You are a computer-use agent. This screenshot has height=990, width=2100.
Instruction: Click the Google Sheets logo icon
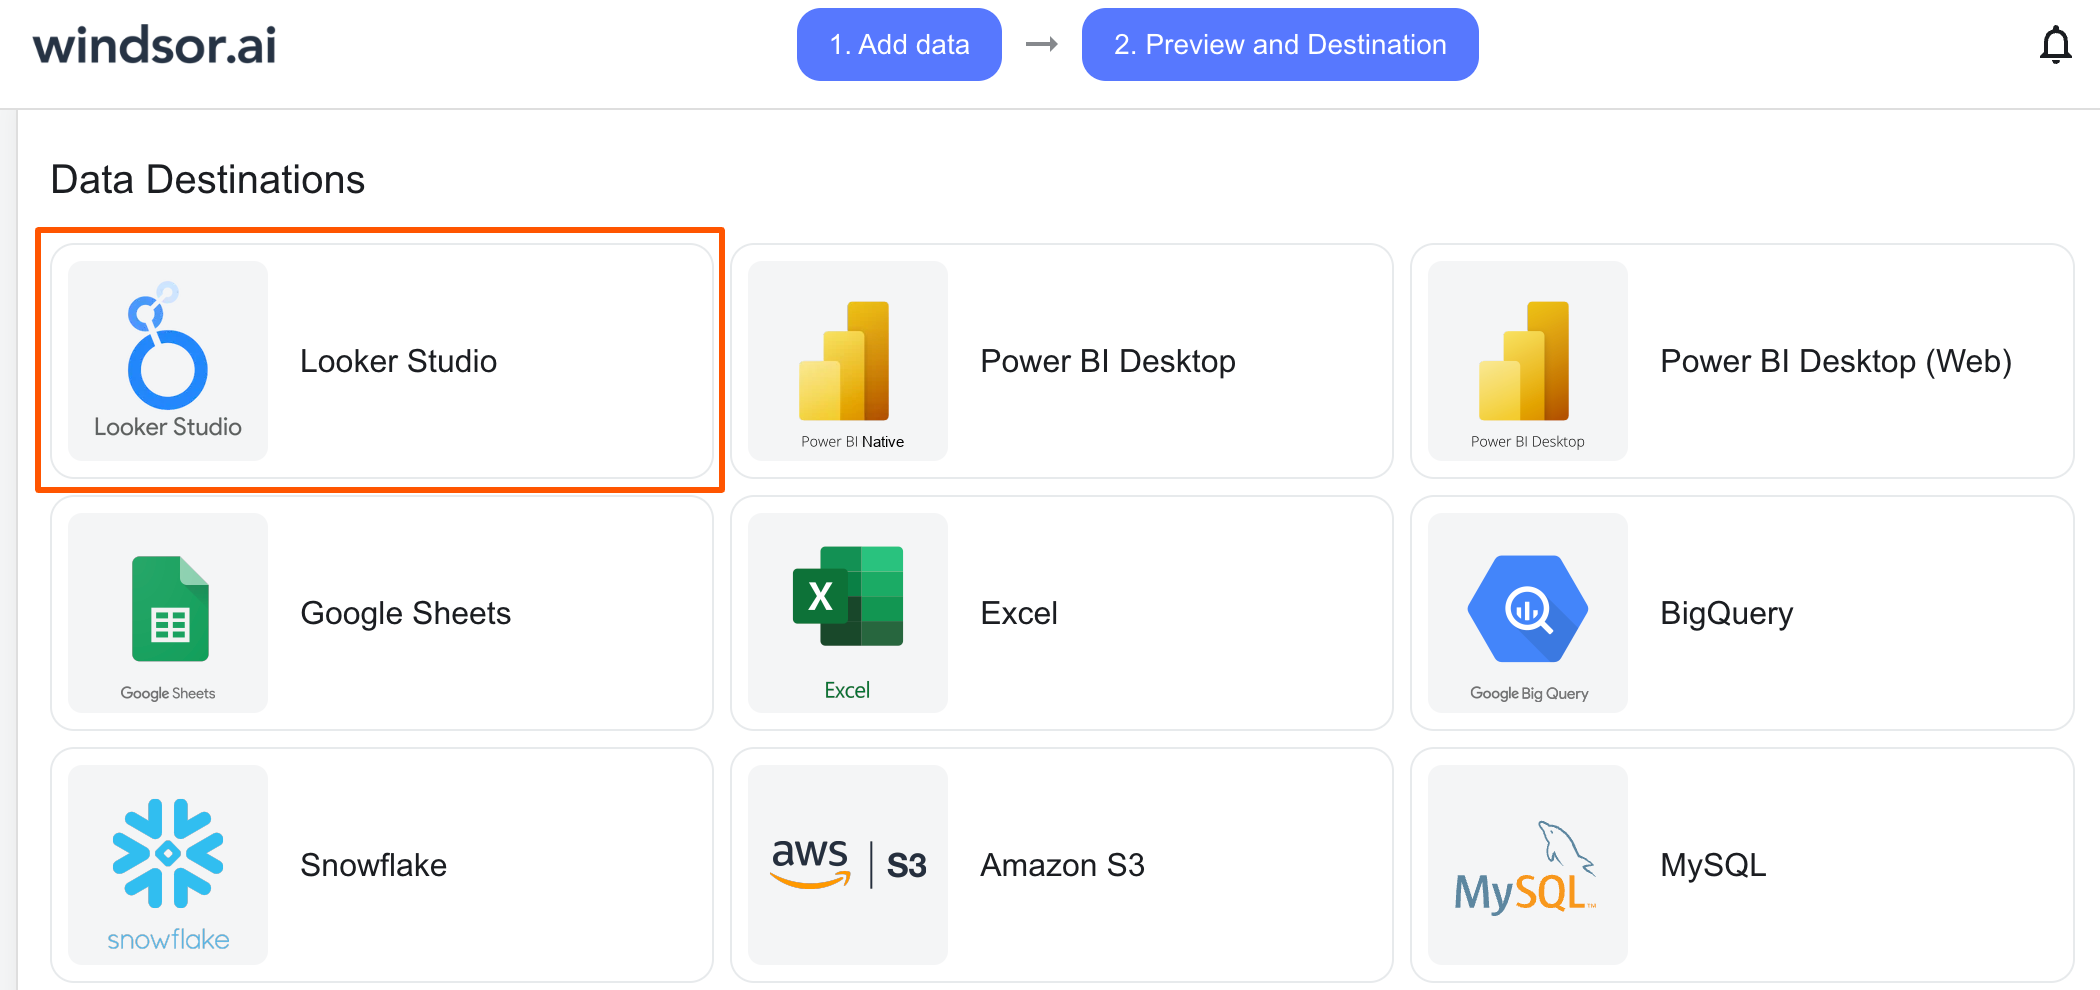pos(168,613)
